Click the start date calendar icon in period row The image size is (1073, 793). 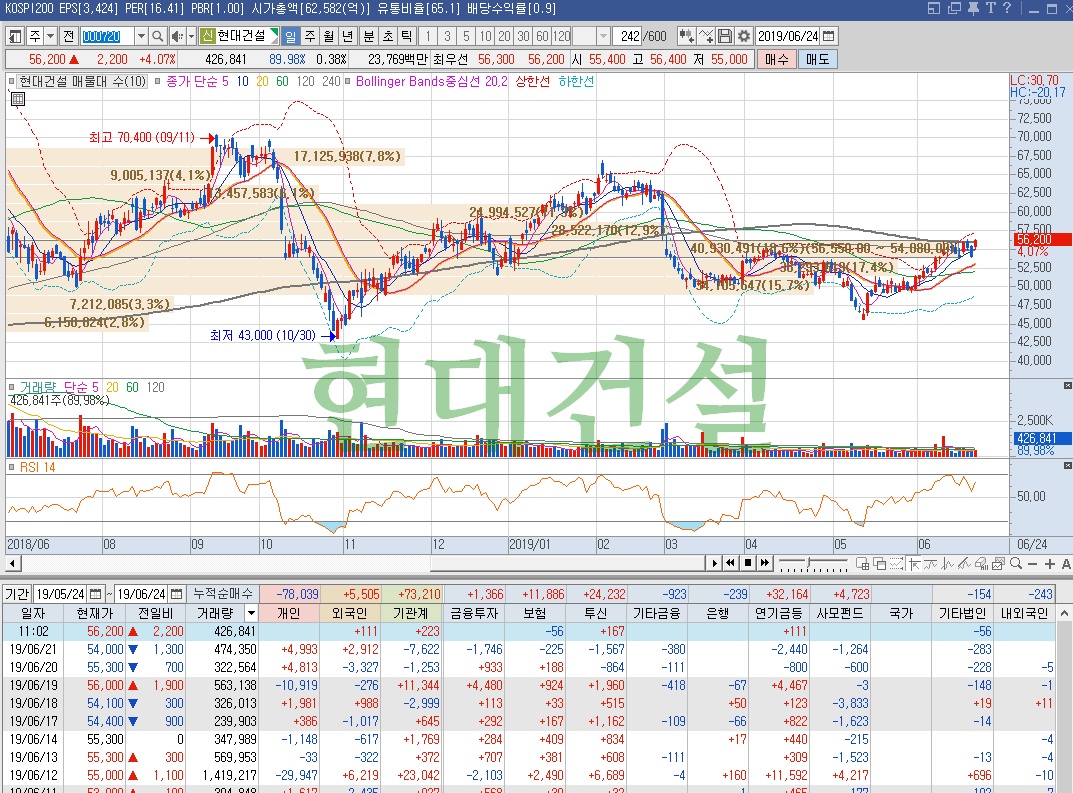click(96, 594)
